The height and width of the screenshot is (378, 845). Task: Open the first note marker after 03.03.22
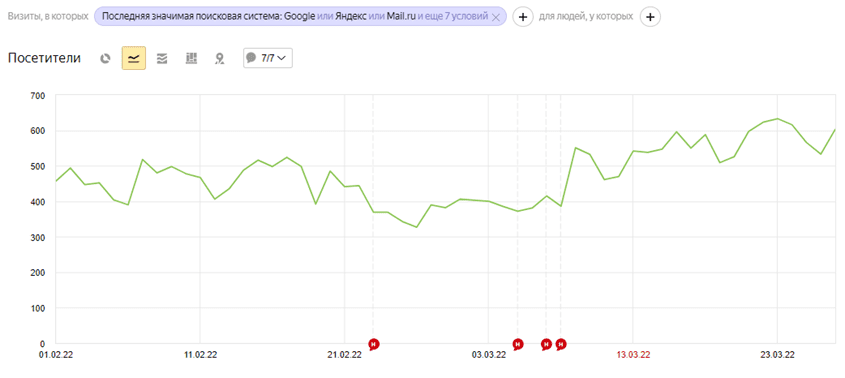(x=518, y=344)
